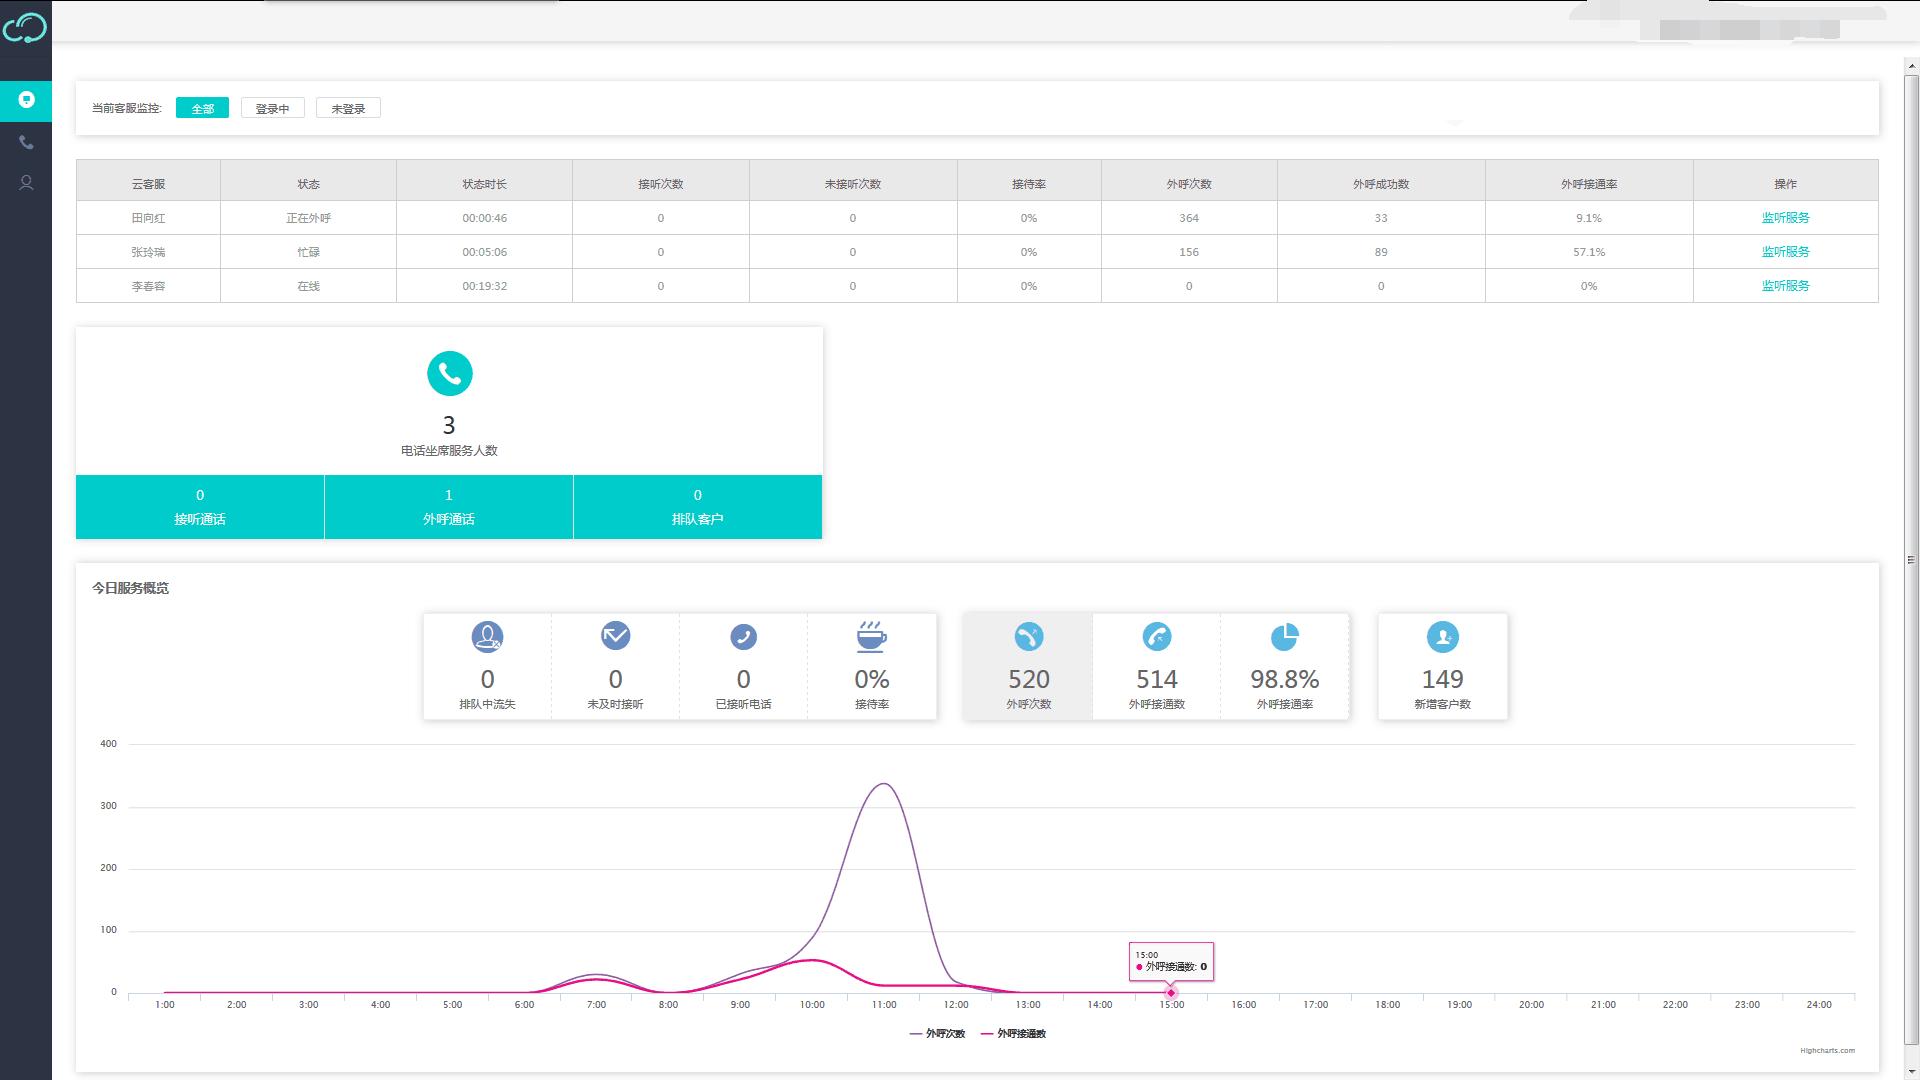Click the right vertical page scrollbar
Screen dimensions: 1920x1080
tap(1911, 560)
